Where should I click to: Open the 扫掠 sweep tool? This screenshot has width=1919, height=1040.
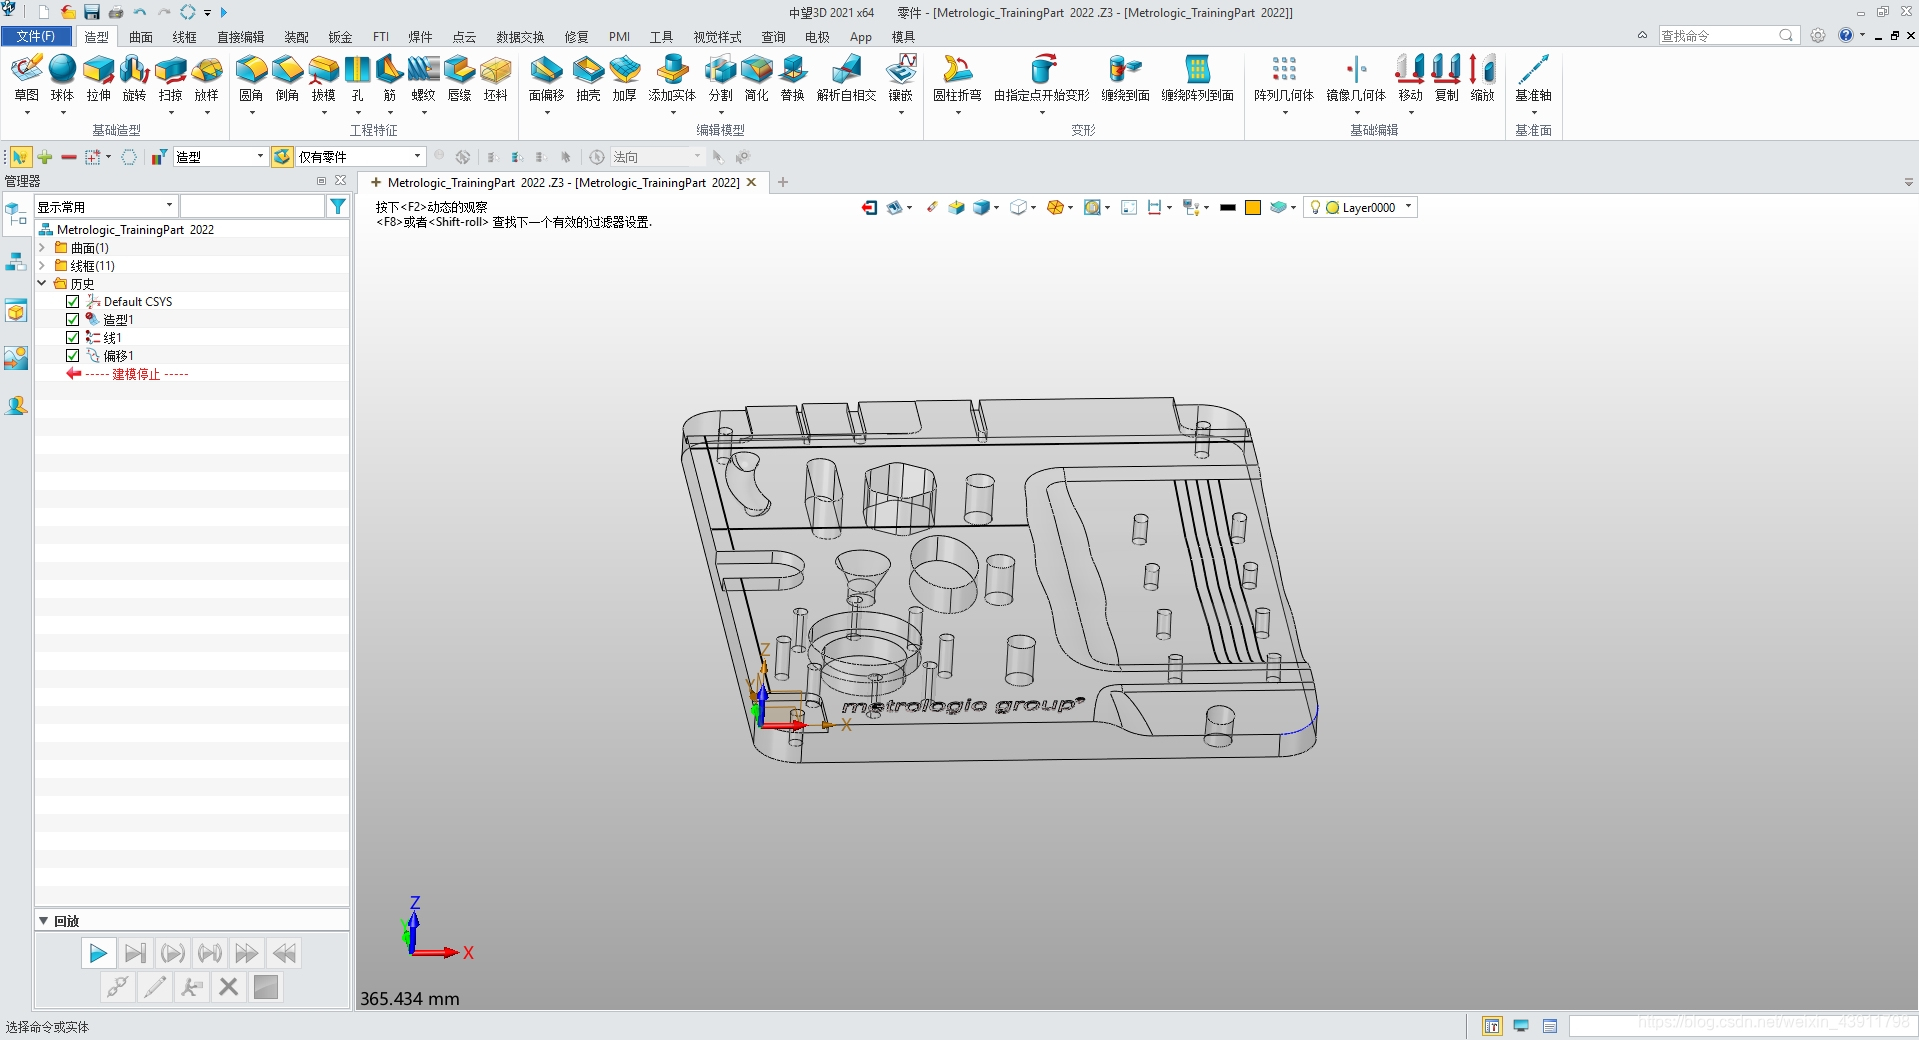170,78
